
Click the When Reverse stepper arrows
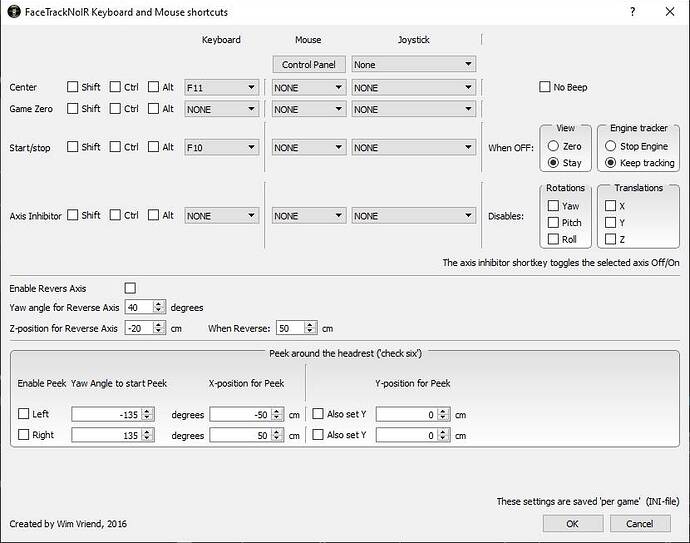click(x=310, y=328)
